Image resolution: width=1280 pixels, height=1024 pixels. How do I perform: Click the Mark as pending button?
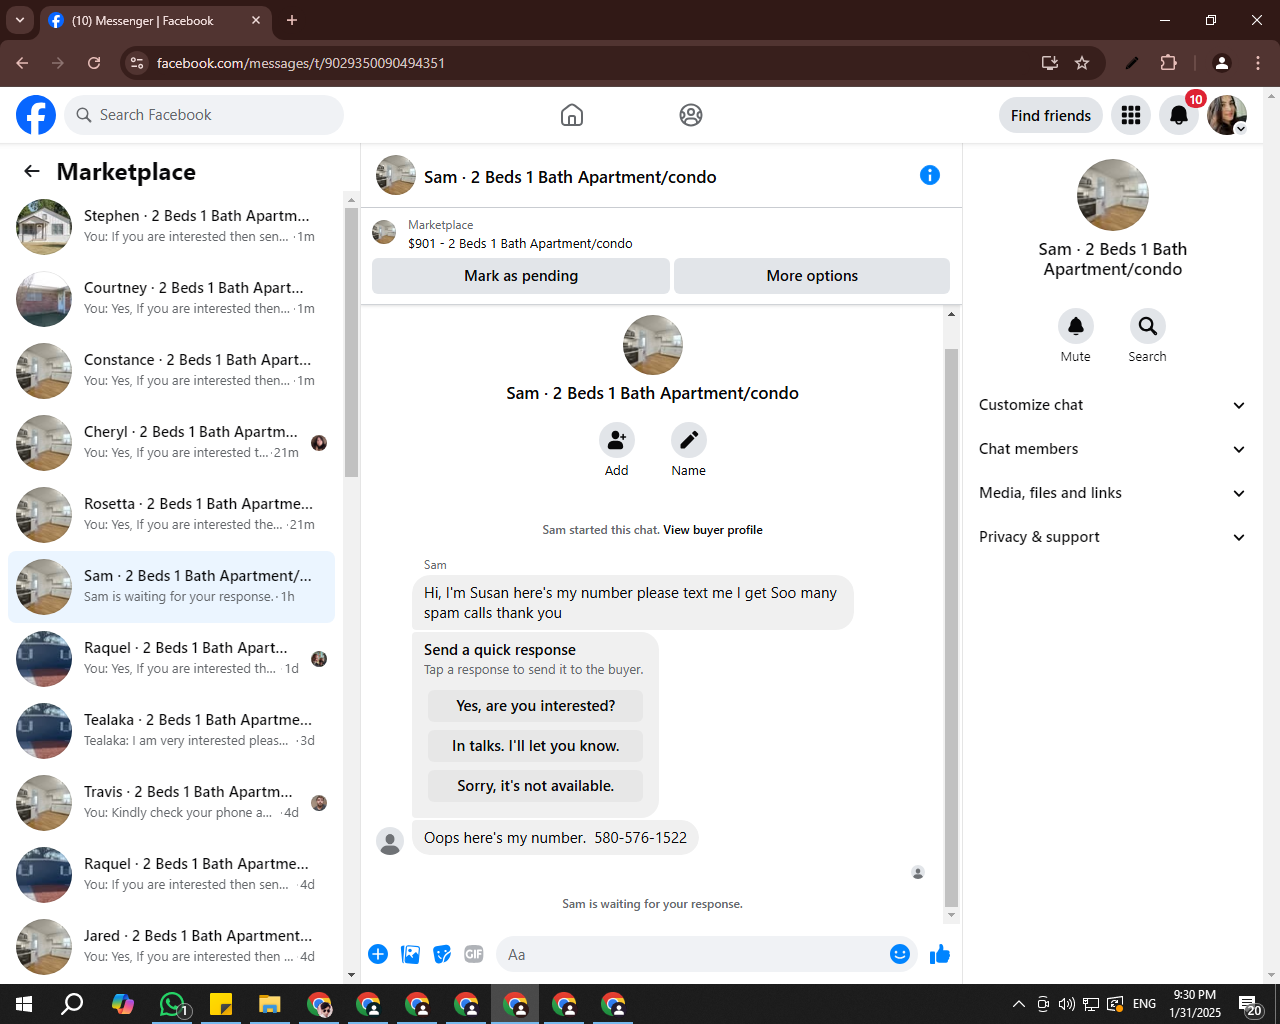(x=521, y=276)
